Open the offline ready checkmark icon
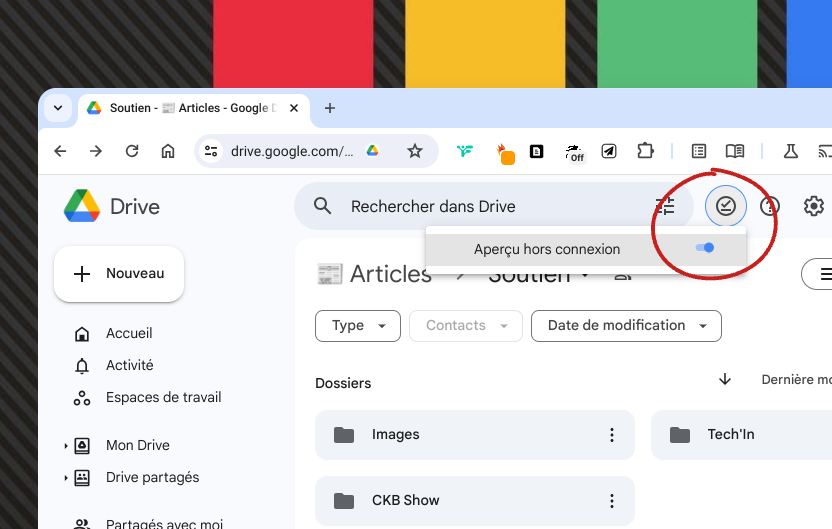 pos(725,206)
